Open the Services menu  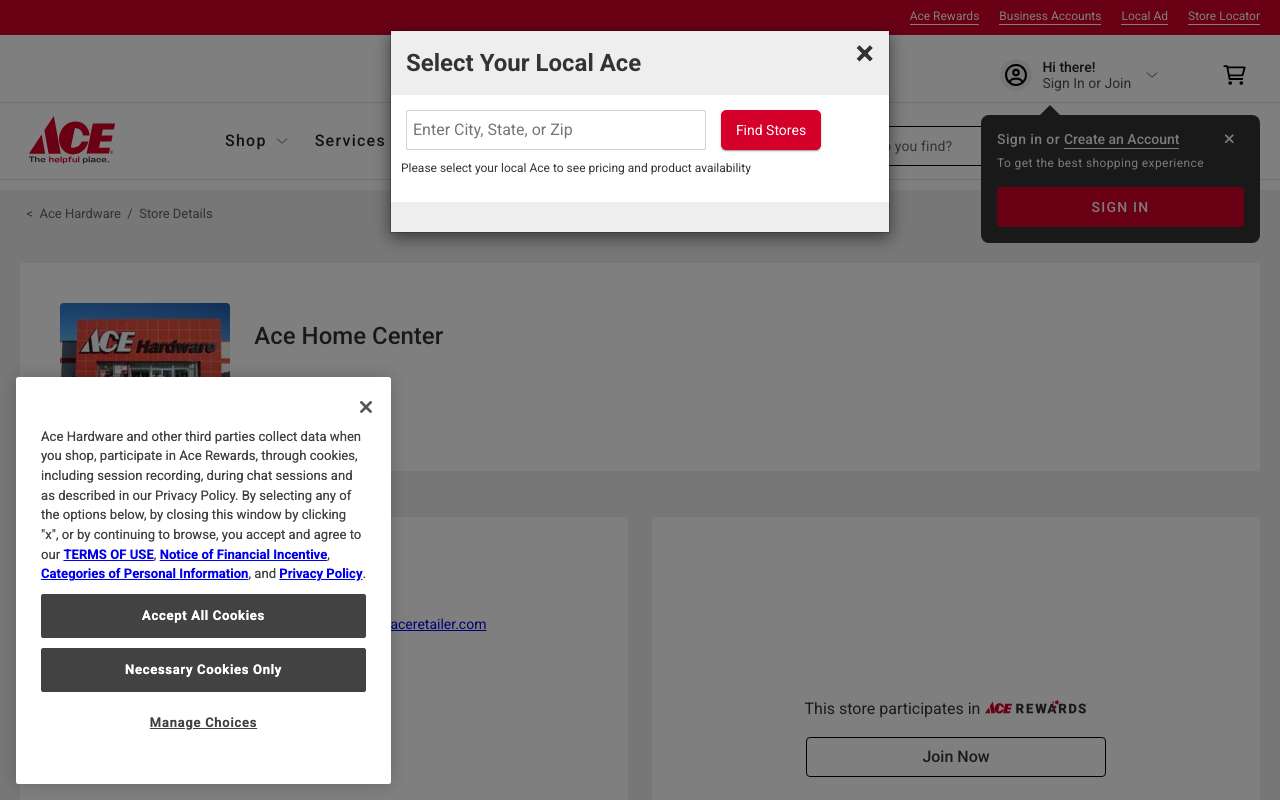(x=350, y=141)
